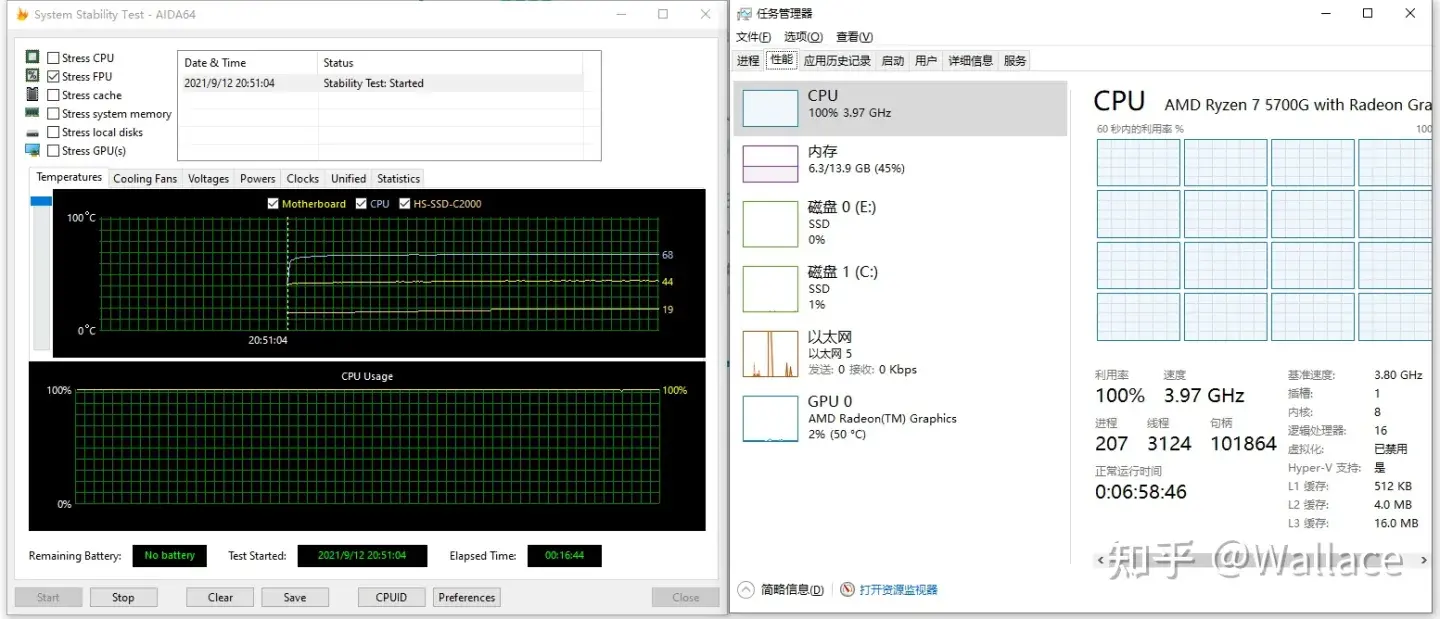This screenshot has height=619, width=1440.
Task: Enable the Stress CPU checkbox
Action: (54, 58)
